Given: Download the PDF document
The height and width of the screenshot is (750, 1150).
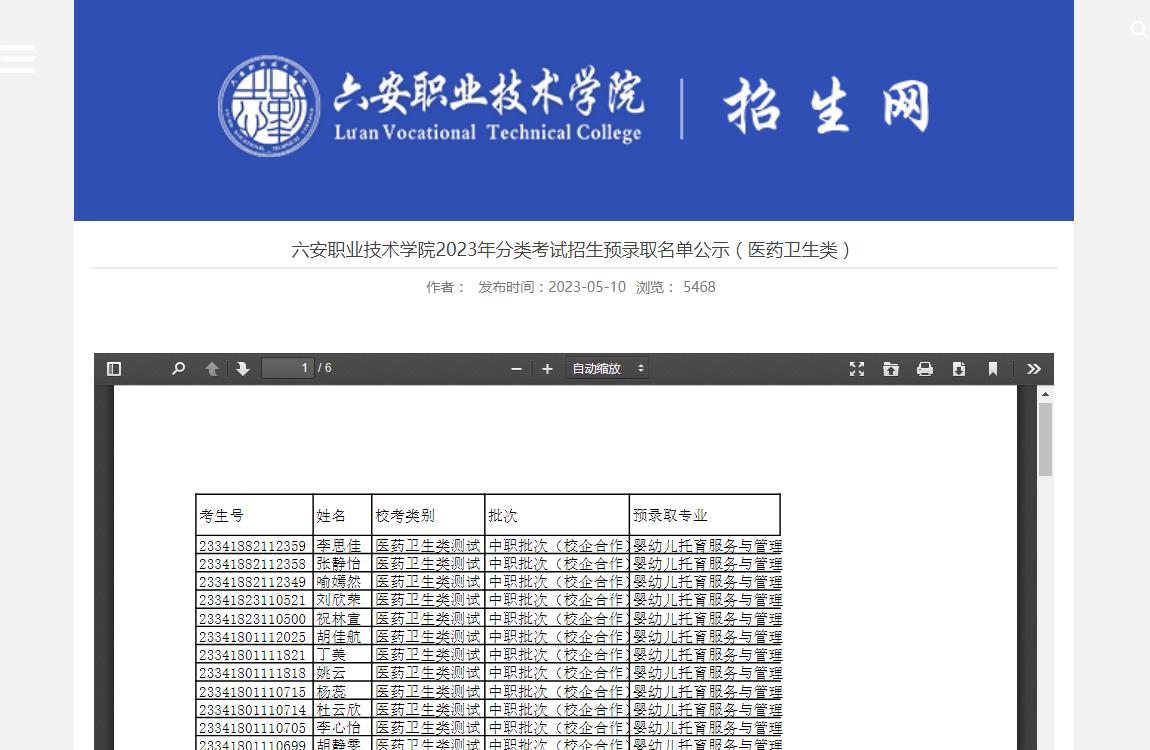Looking at the screenshot, I should [959, 369].
